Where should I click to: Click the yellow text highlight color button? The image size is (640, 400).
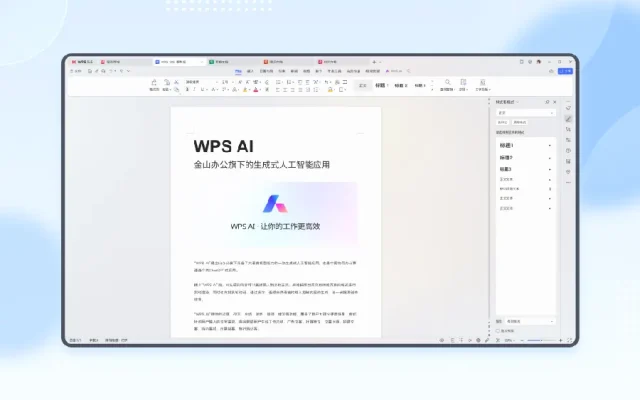(x=245, y=89)
